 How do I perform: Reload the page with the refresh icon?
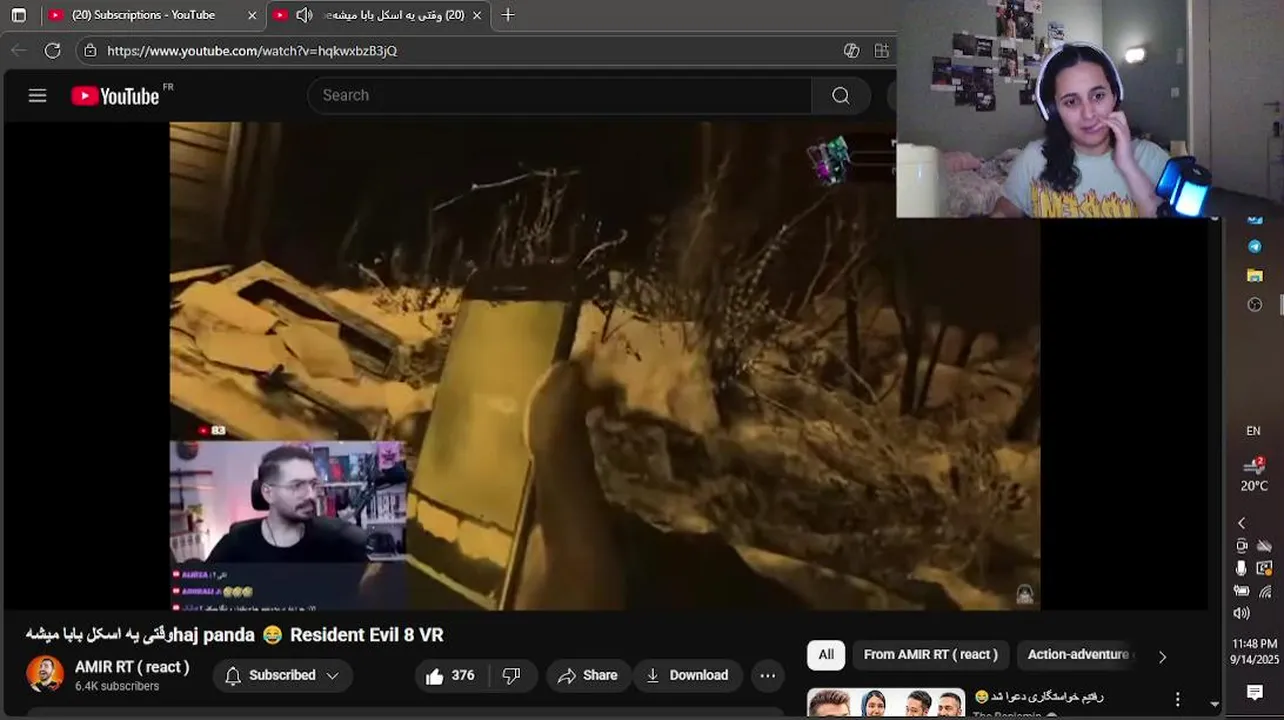[x=53, y=50]
